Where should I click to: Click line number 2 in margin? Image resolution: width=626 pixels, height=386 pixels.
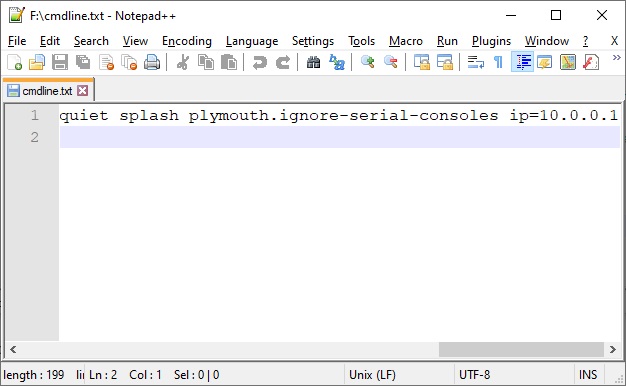pyautogui.click(x=35, y=137)
